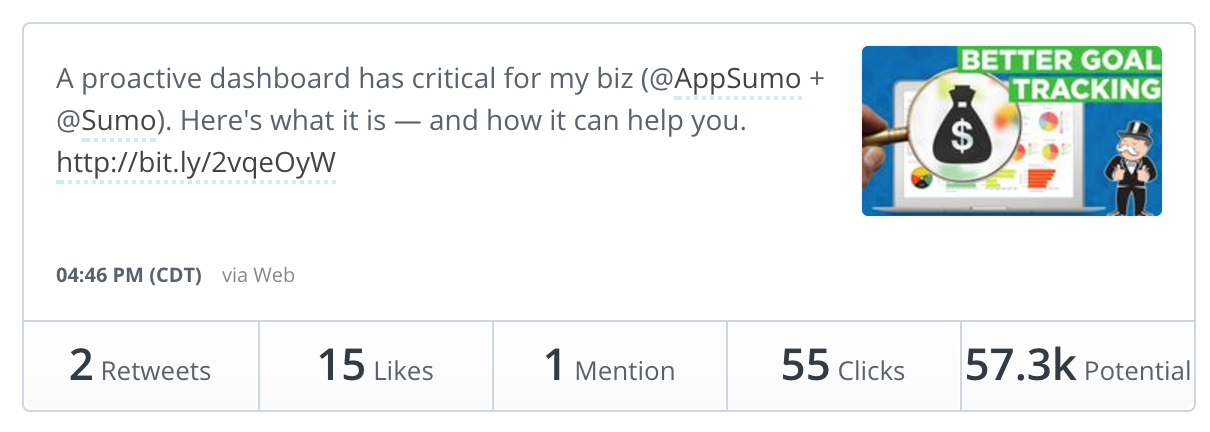View the 15 Likes stat
The height and width of the screenshot is (432, 1210).
coord(376,366)
